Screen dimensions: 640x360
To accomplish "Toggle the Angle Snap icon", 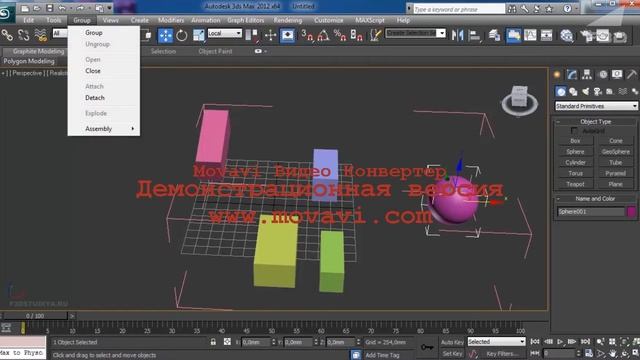I will click(323, 36).
